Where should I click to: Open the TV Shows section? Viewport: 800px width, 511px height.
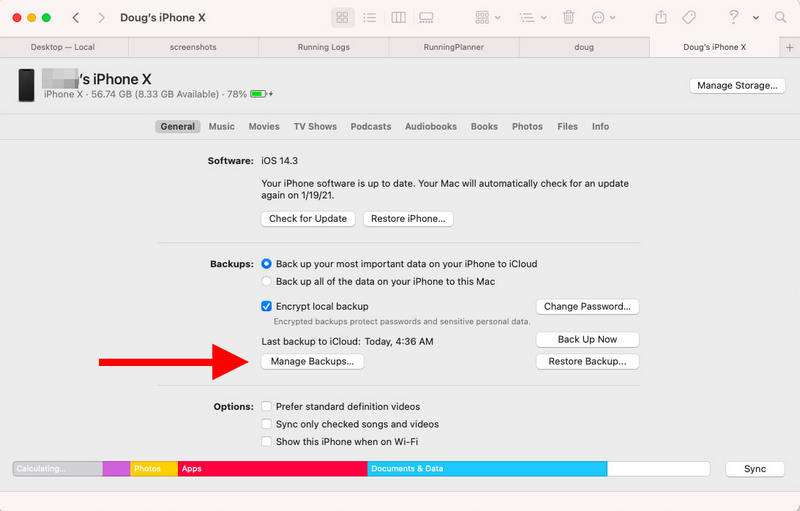tap(315, 126)
